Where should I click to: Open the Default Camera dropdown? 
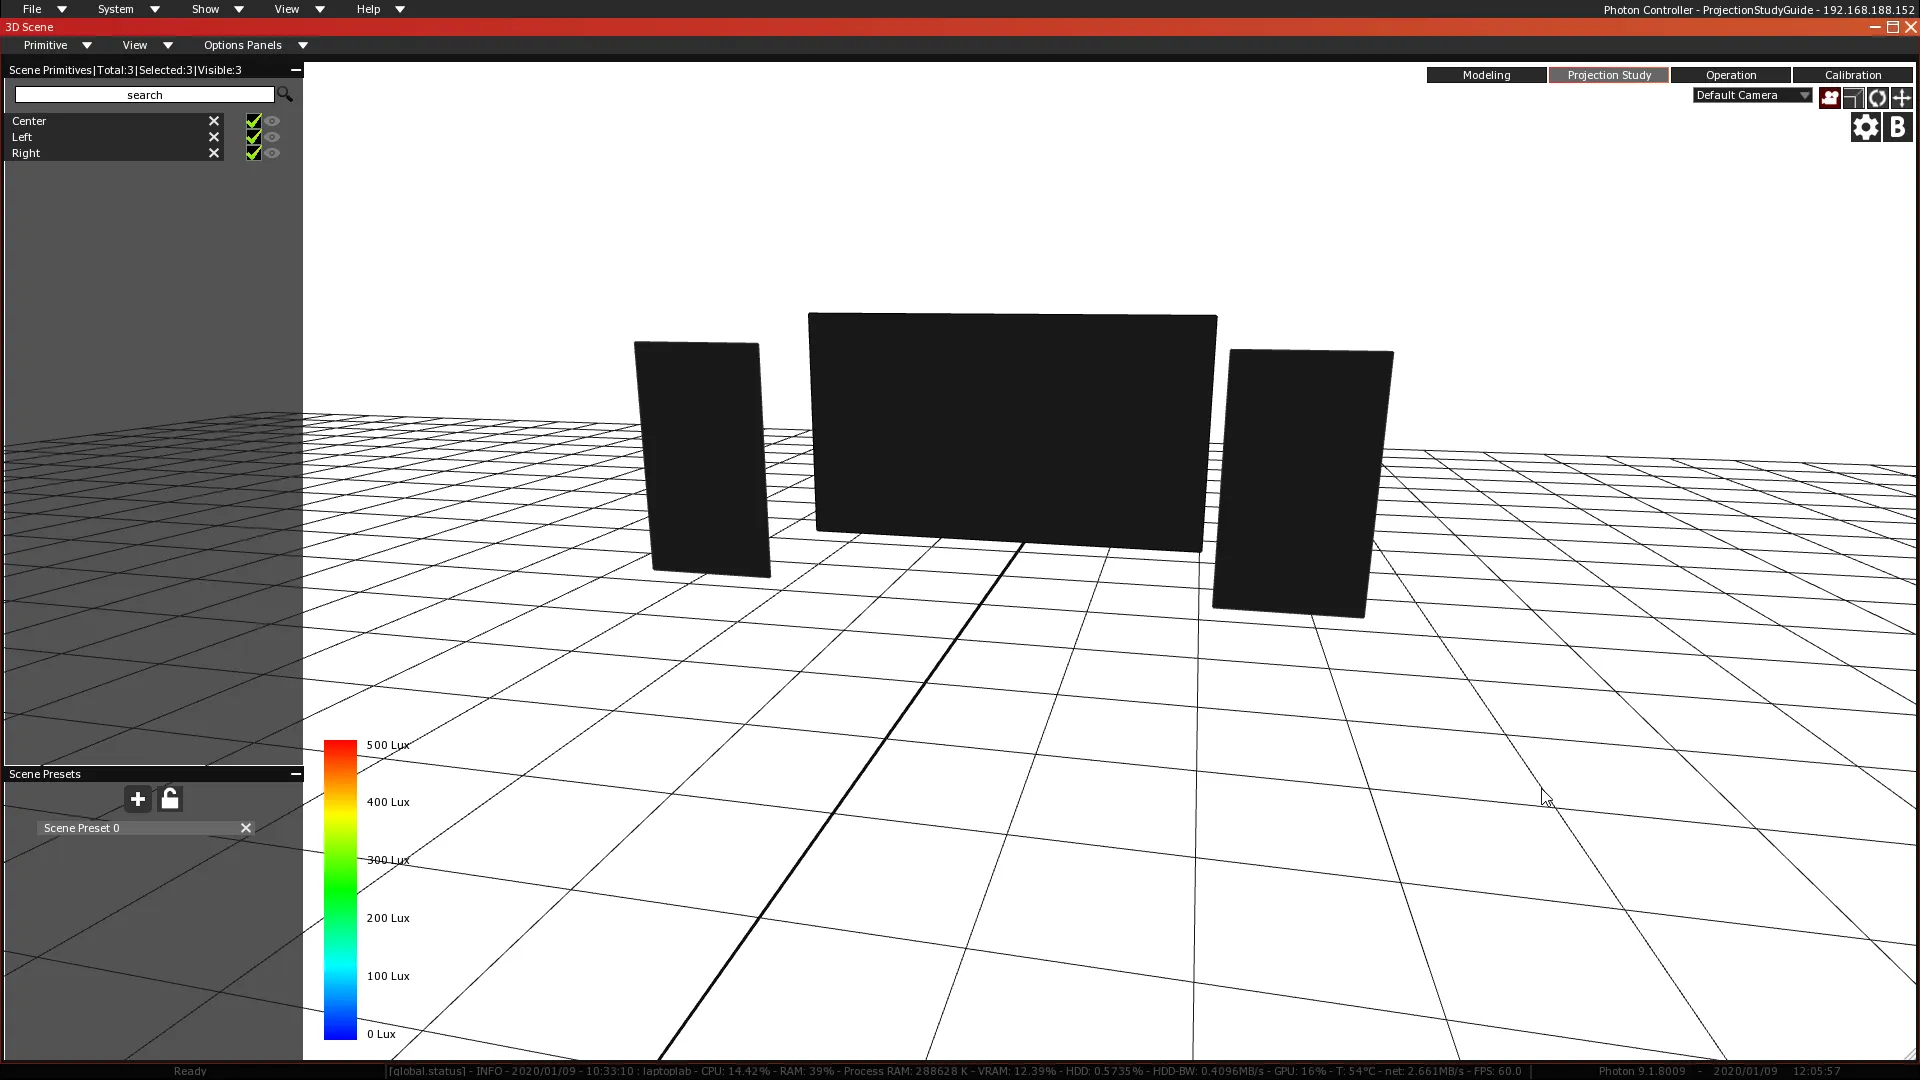pos(1752,95)
